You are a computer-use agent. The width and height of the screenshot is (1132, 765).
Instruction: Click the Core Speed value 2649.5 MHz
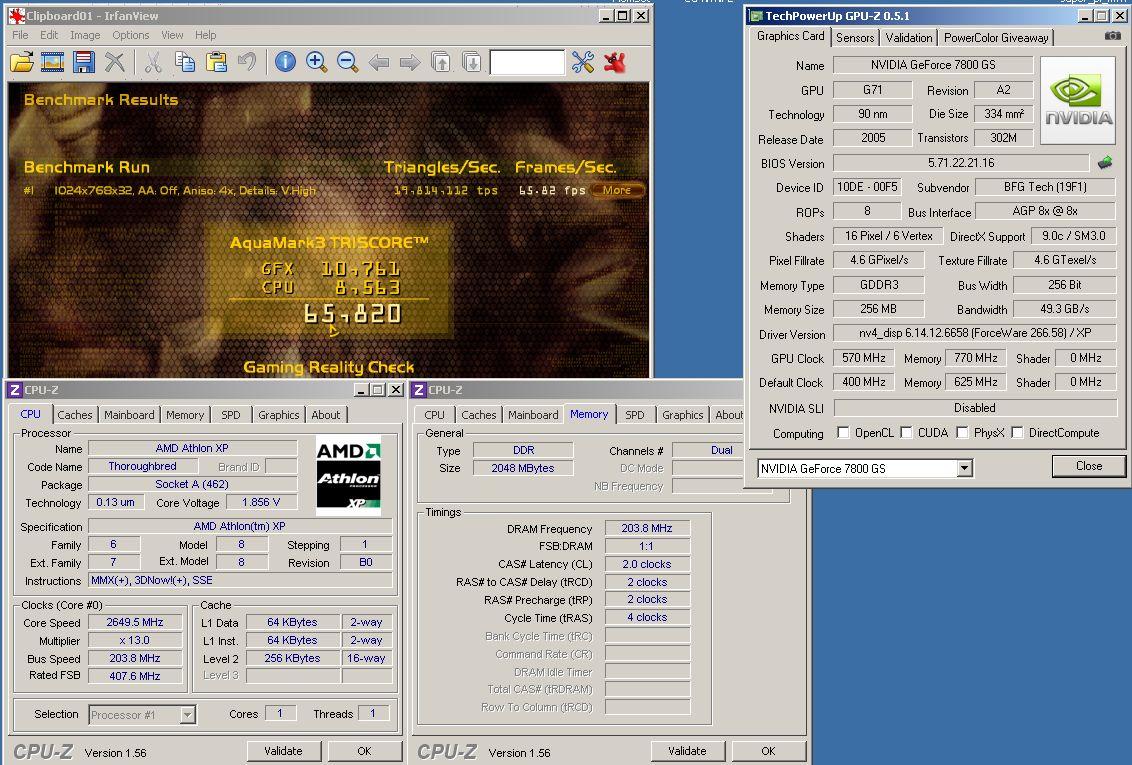point(135,623)
